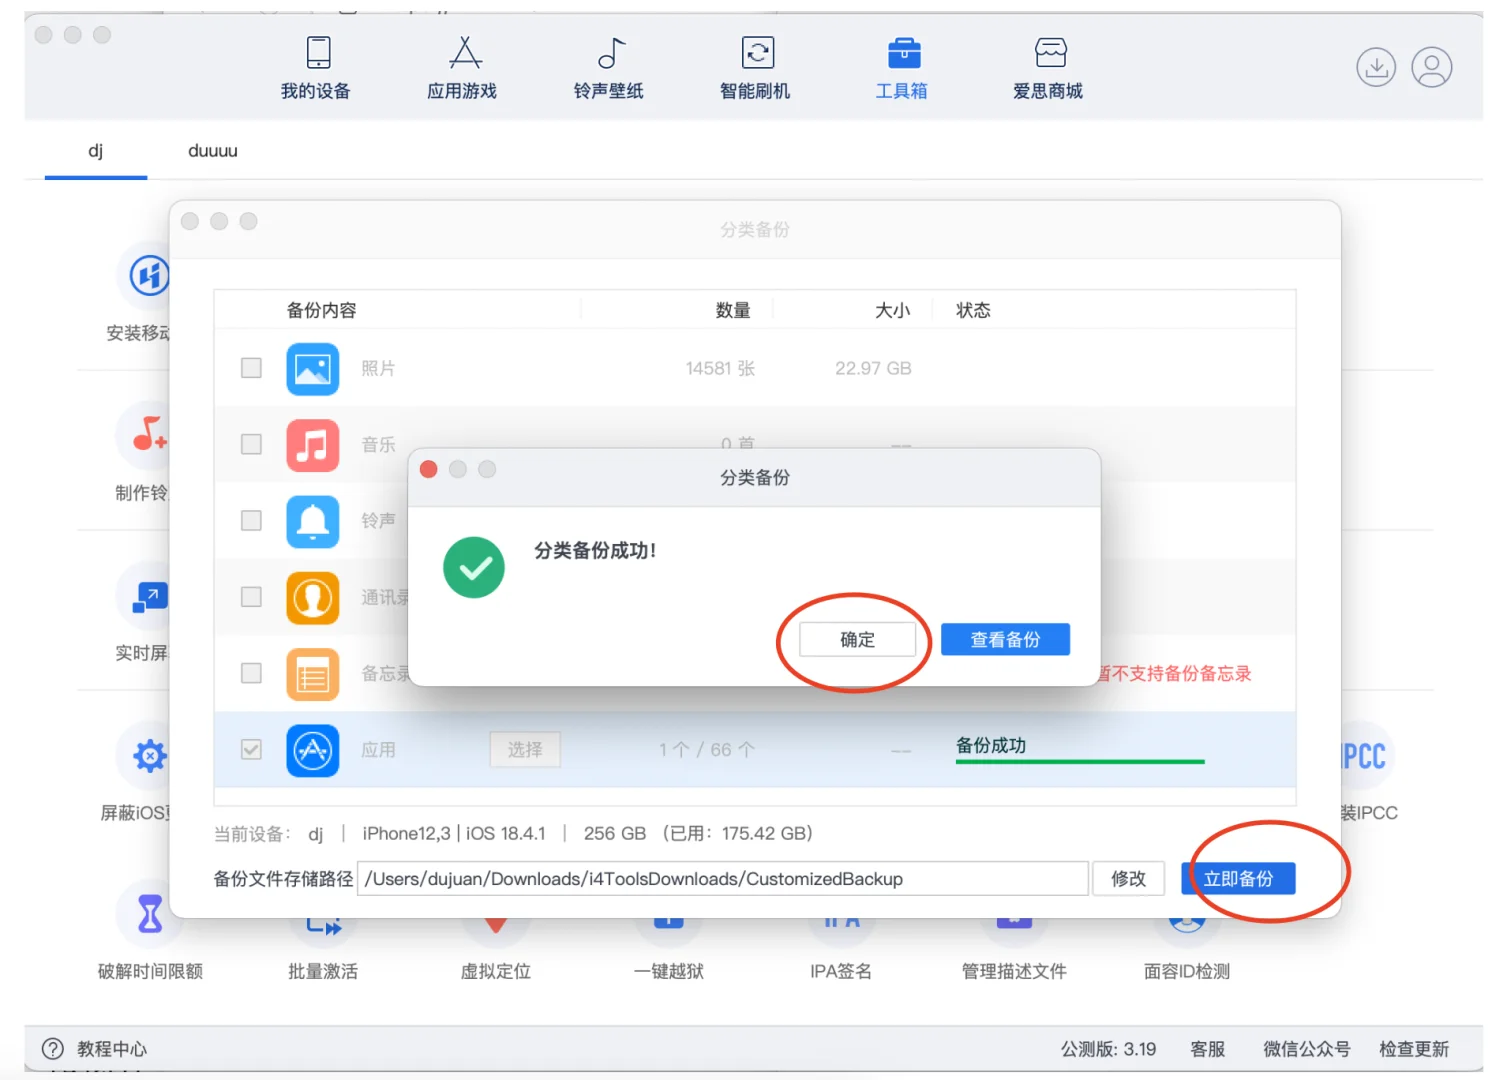Viewport: 1492px width, 1080px height.
Task: Open the 爱思商城 store
Action: [1047, 67]
